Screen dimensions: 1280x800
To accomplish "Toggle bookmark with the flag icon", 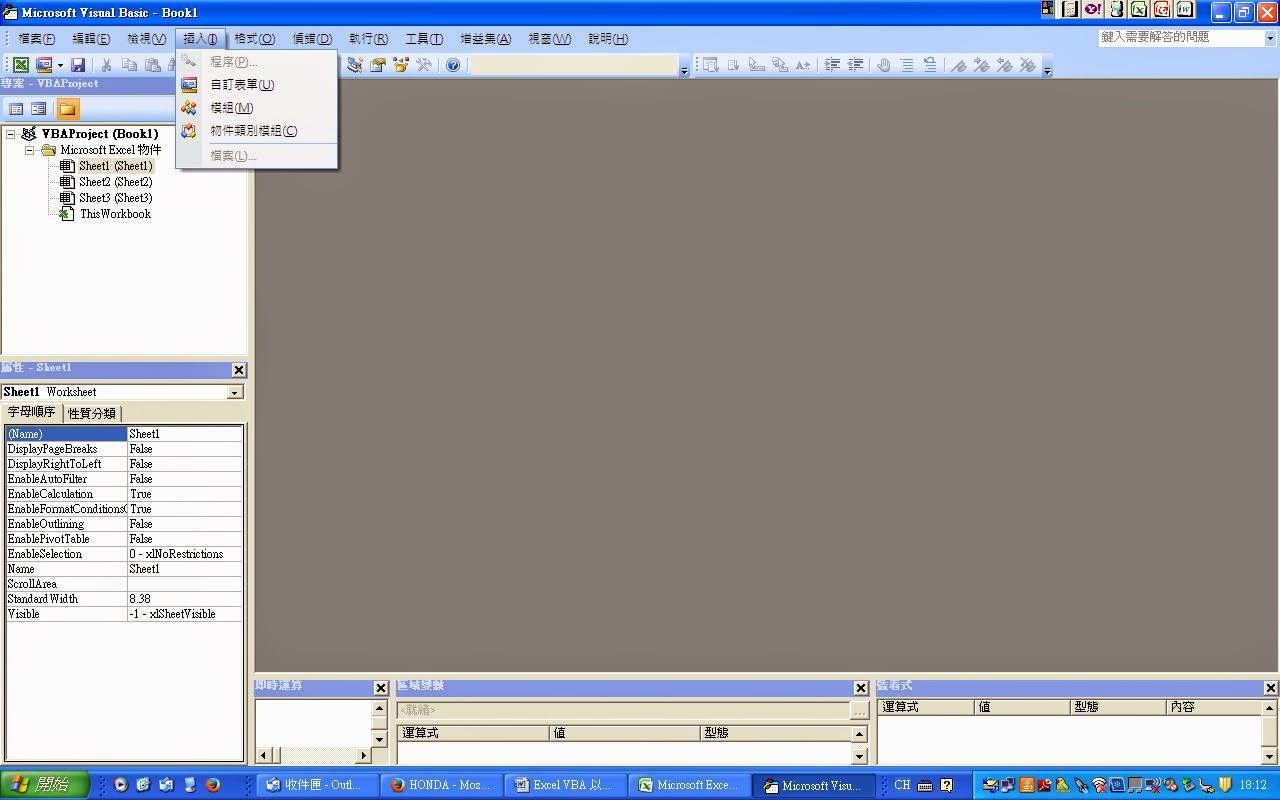I will 959,65.
